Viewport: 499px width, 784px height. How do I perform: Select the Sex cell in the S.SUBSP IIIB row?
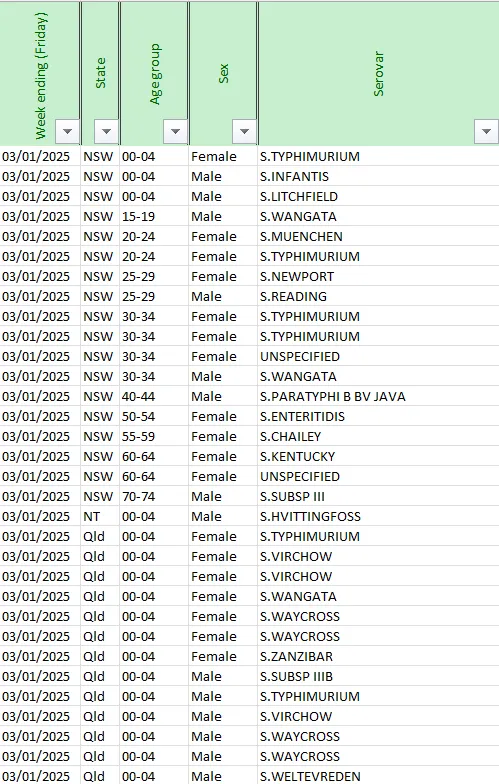[223, 676]
